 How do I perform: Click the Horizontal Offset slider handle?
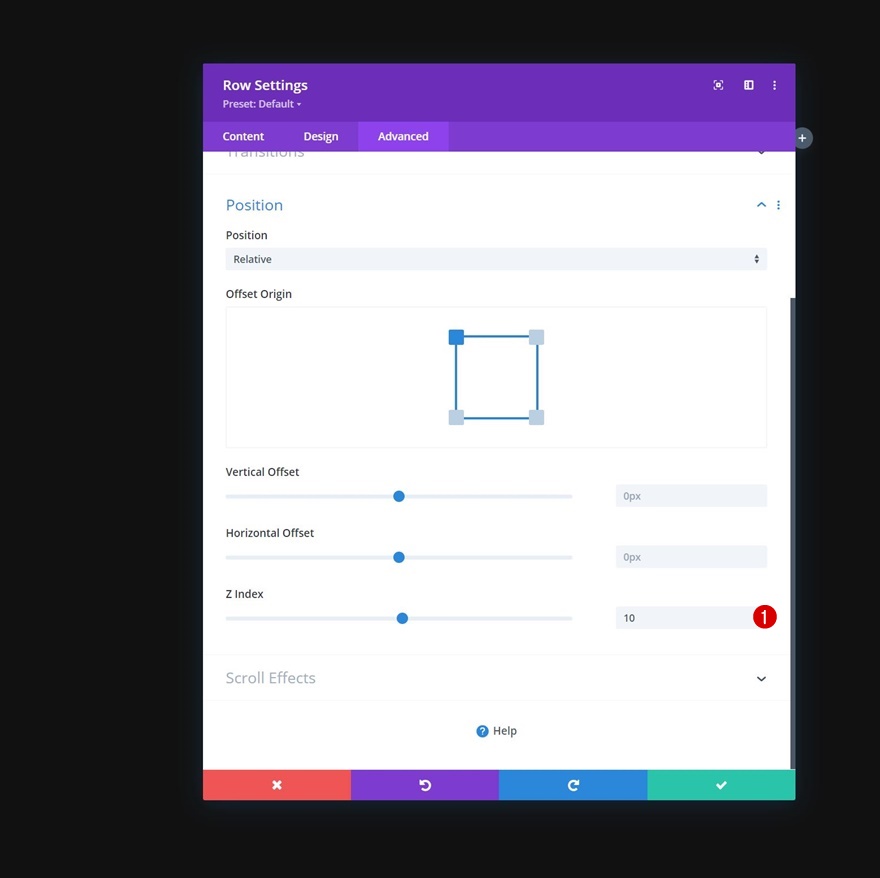[399, 557]
